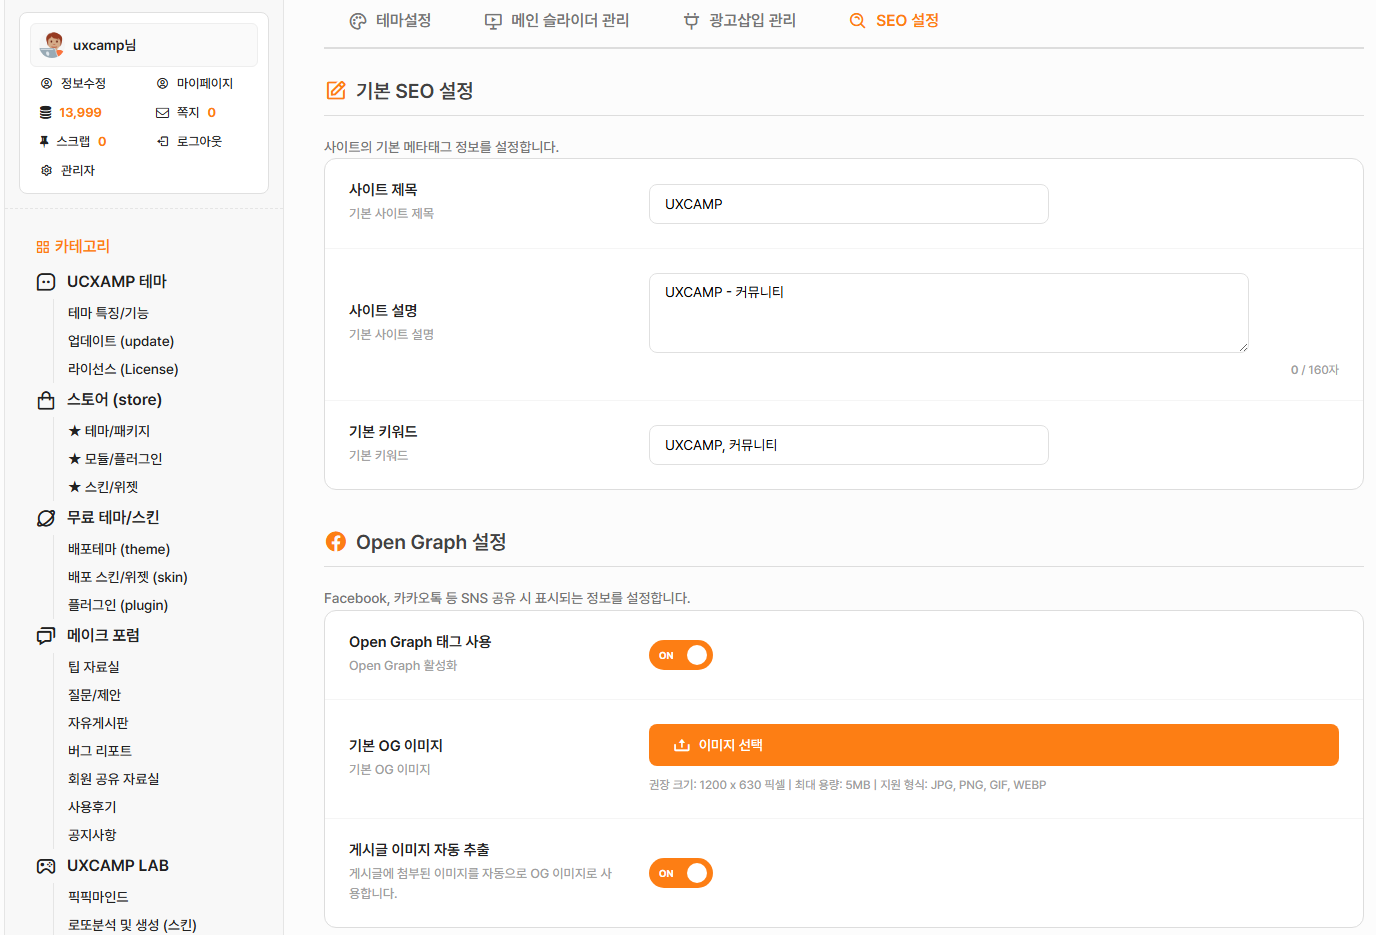Screen dimensions: 1376x935
Task: Click the UXCAMP LAB gamepad icon
Action: pos(46,866)
